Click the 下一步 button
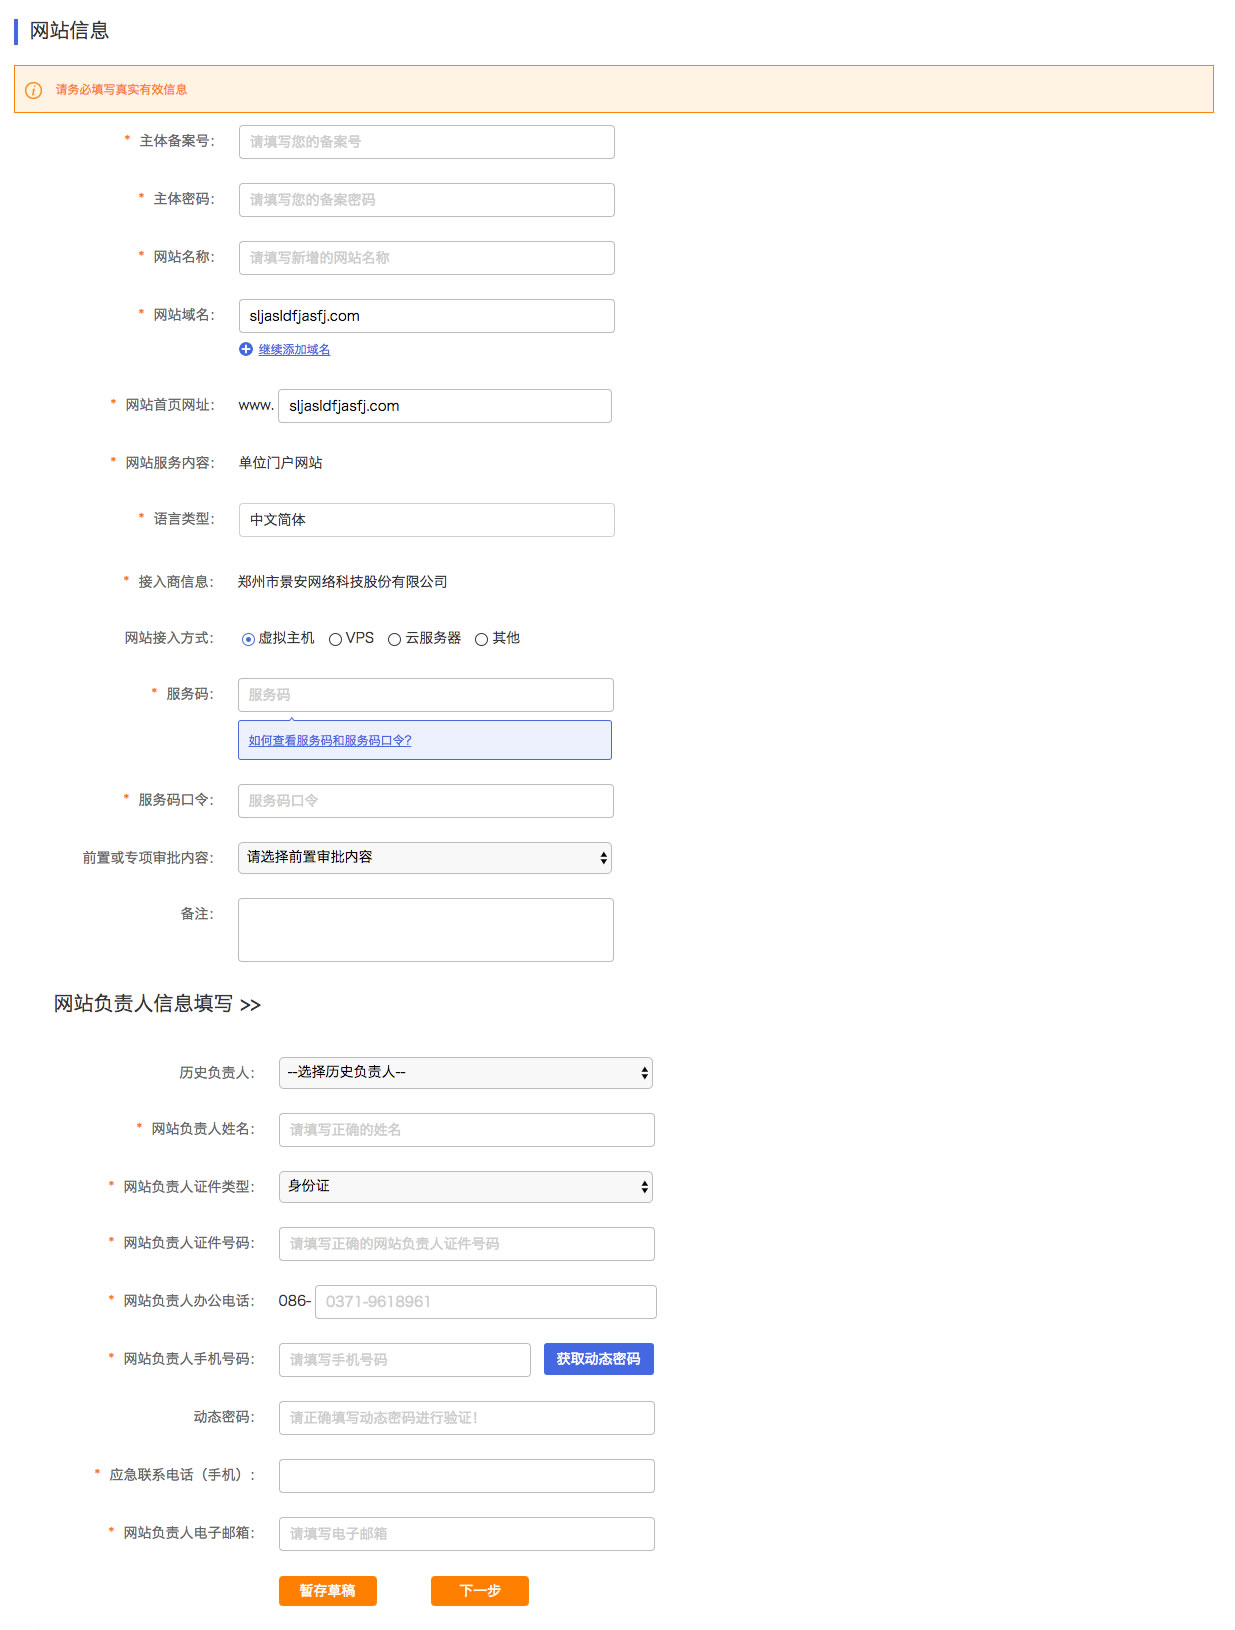 point(479,1591)
